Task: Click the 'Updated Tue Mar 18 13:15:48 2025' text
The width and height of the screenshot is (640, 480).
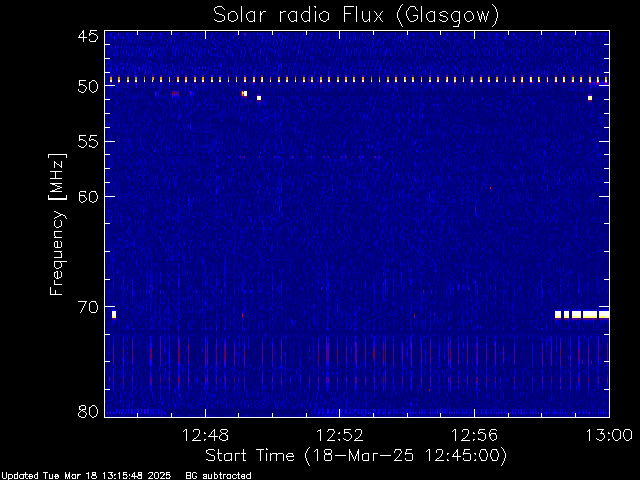Action: click(86, 476)
